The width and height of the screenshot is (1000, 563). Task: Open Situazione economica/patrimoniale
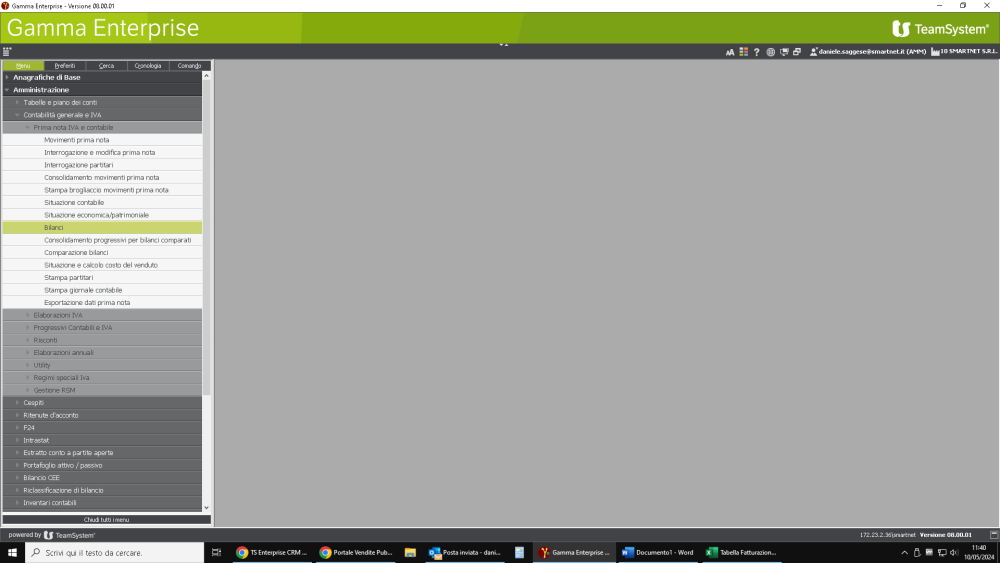[102, 215]
